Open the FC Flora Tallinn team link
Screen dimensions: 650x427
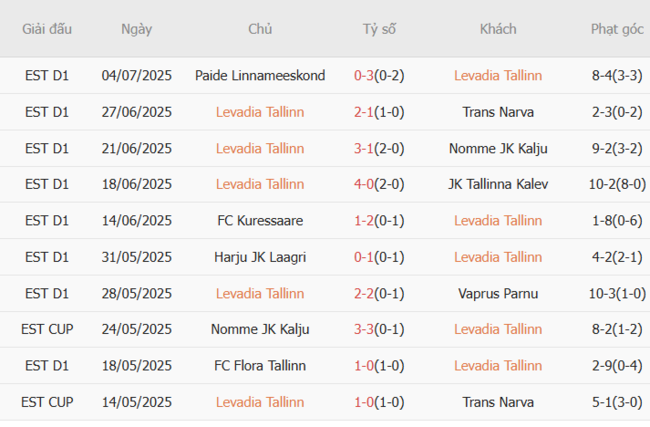tap(260, 366)
